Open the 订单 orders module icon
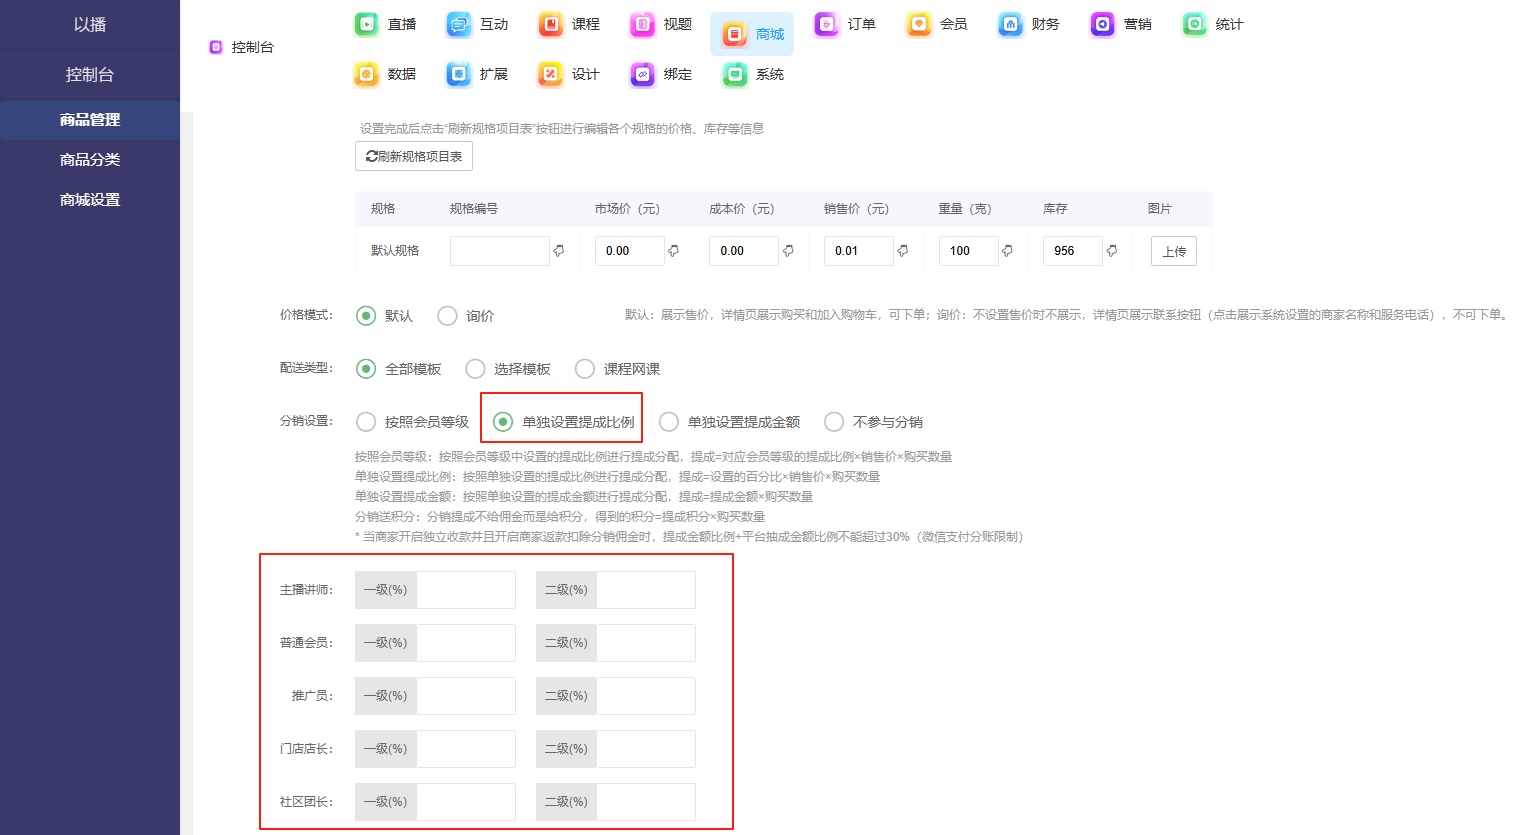The height and width of the screenshot is (835, 1522). pyautogui.click(x=827, y=24)
